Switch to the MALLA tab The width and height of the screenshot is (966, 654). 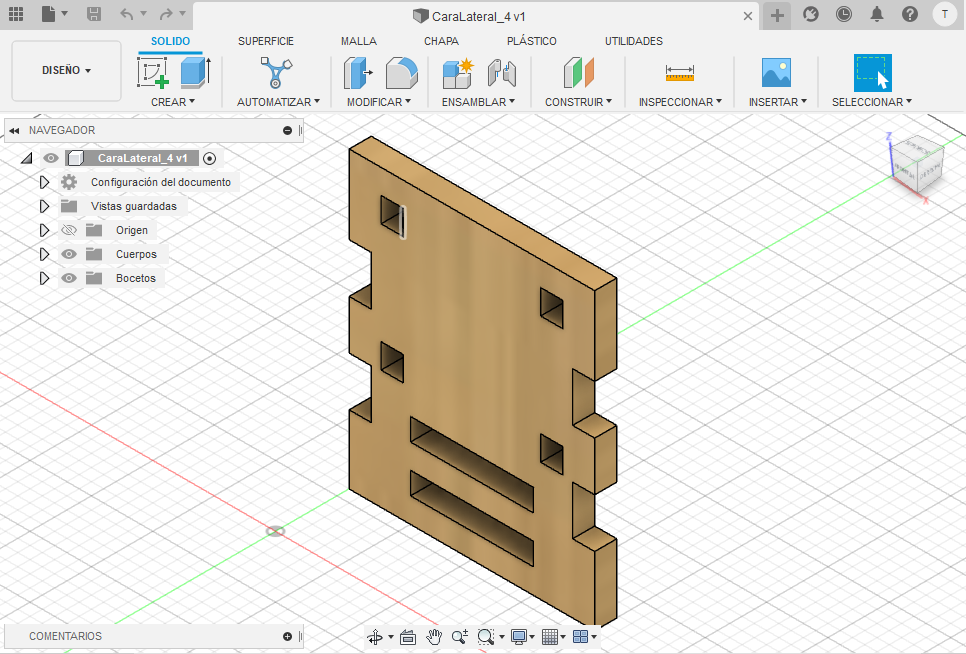[359, 41]
